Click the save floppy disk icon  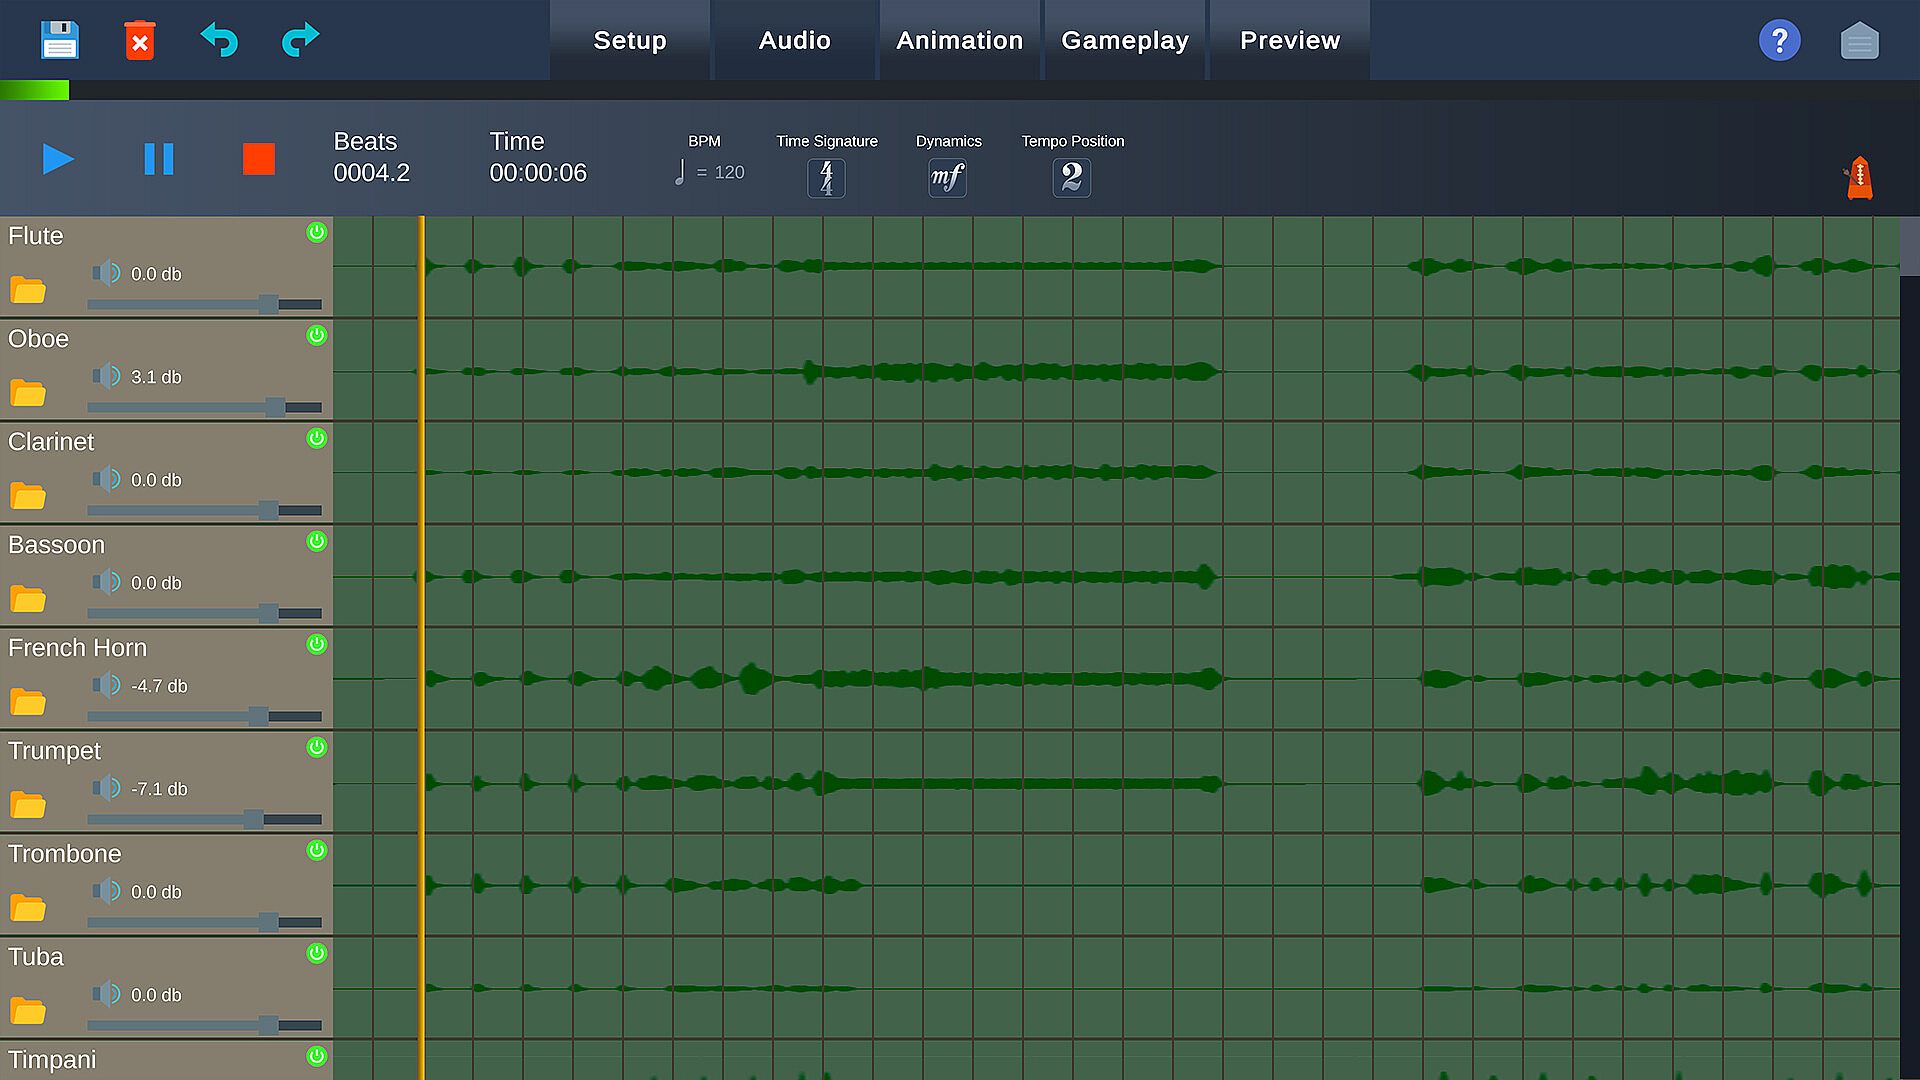pyautogui.click(x=59, y=40)
